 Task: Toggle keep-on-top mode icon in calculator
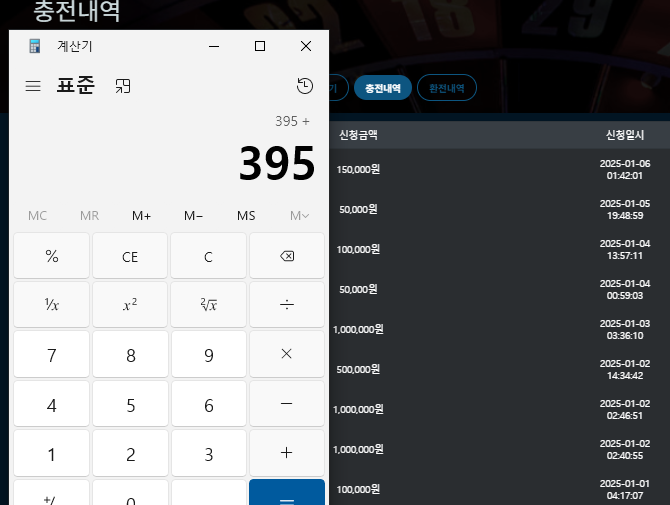(x=123, y=86)
